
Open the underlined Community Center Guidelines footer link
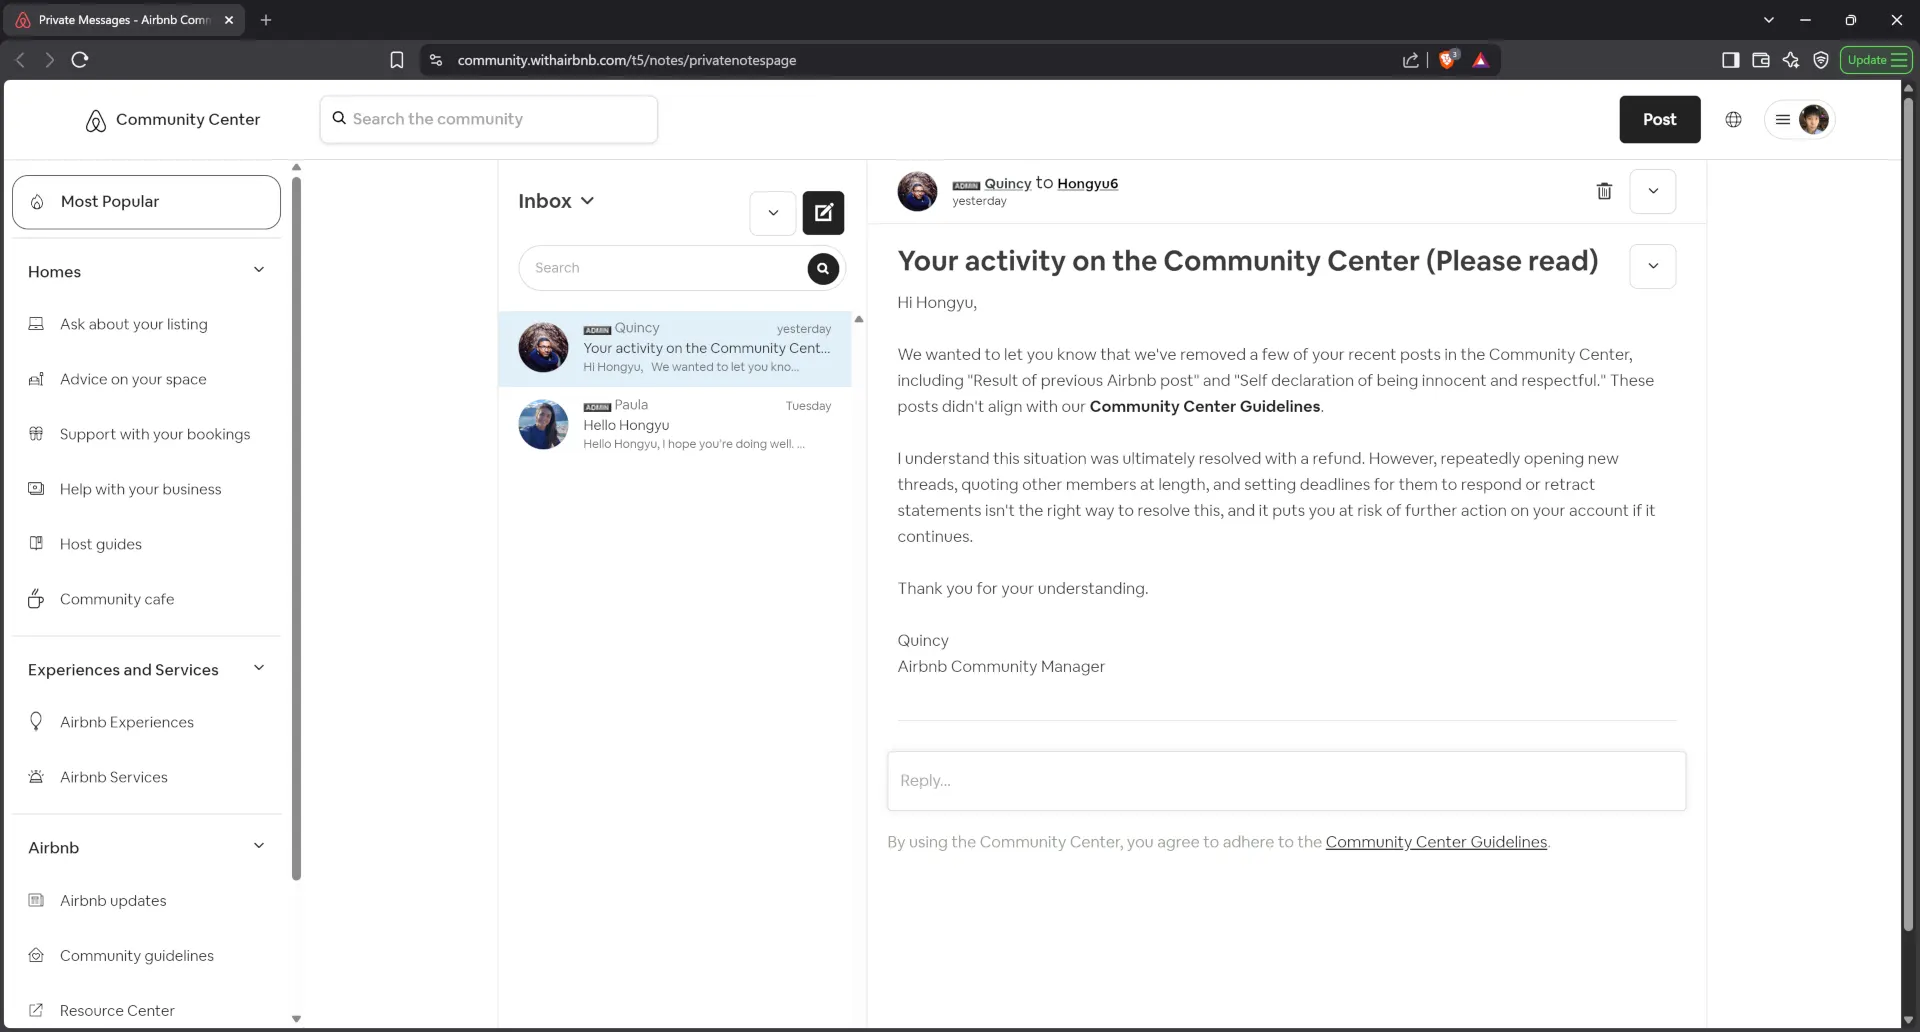(x=1436, y=842)
